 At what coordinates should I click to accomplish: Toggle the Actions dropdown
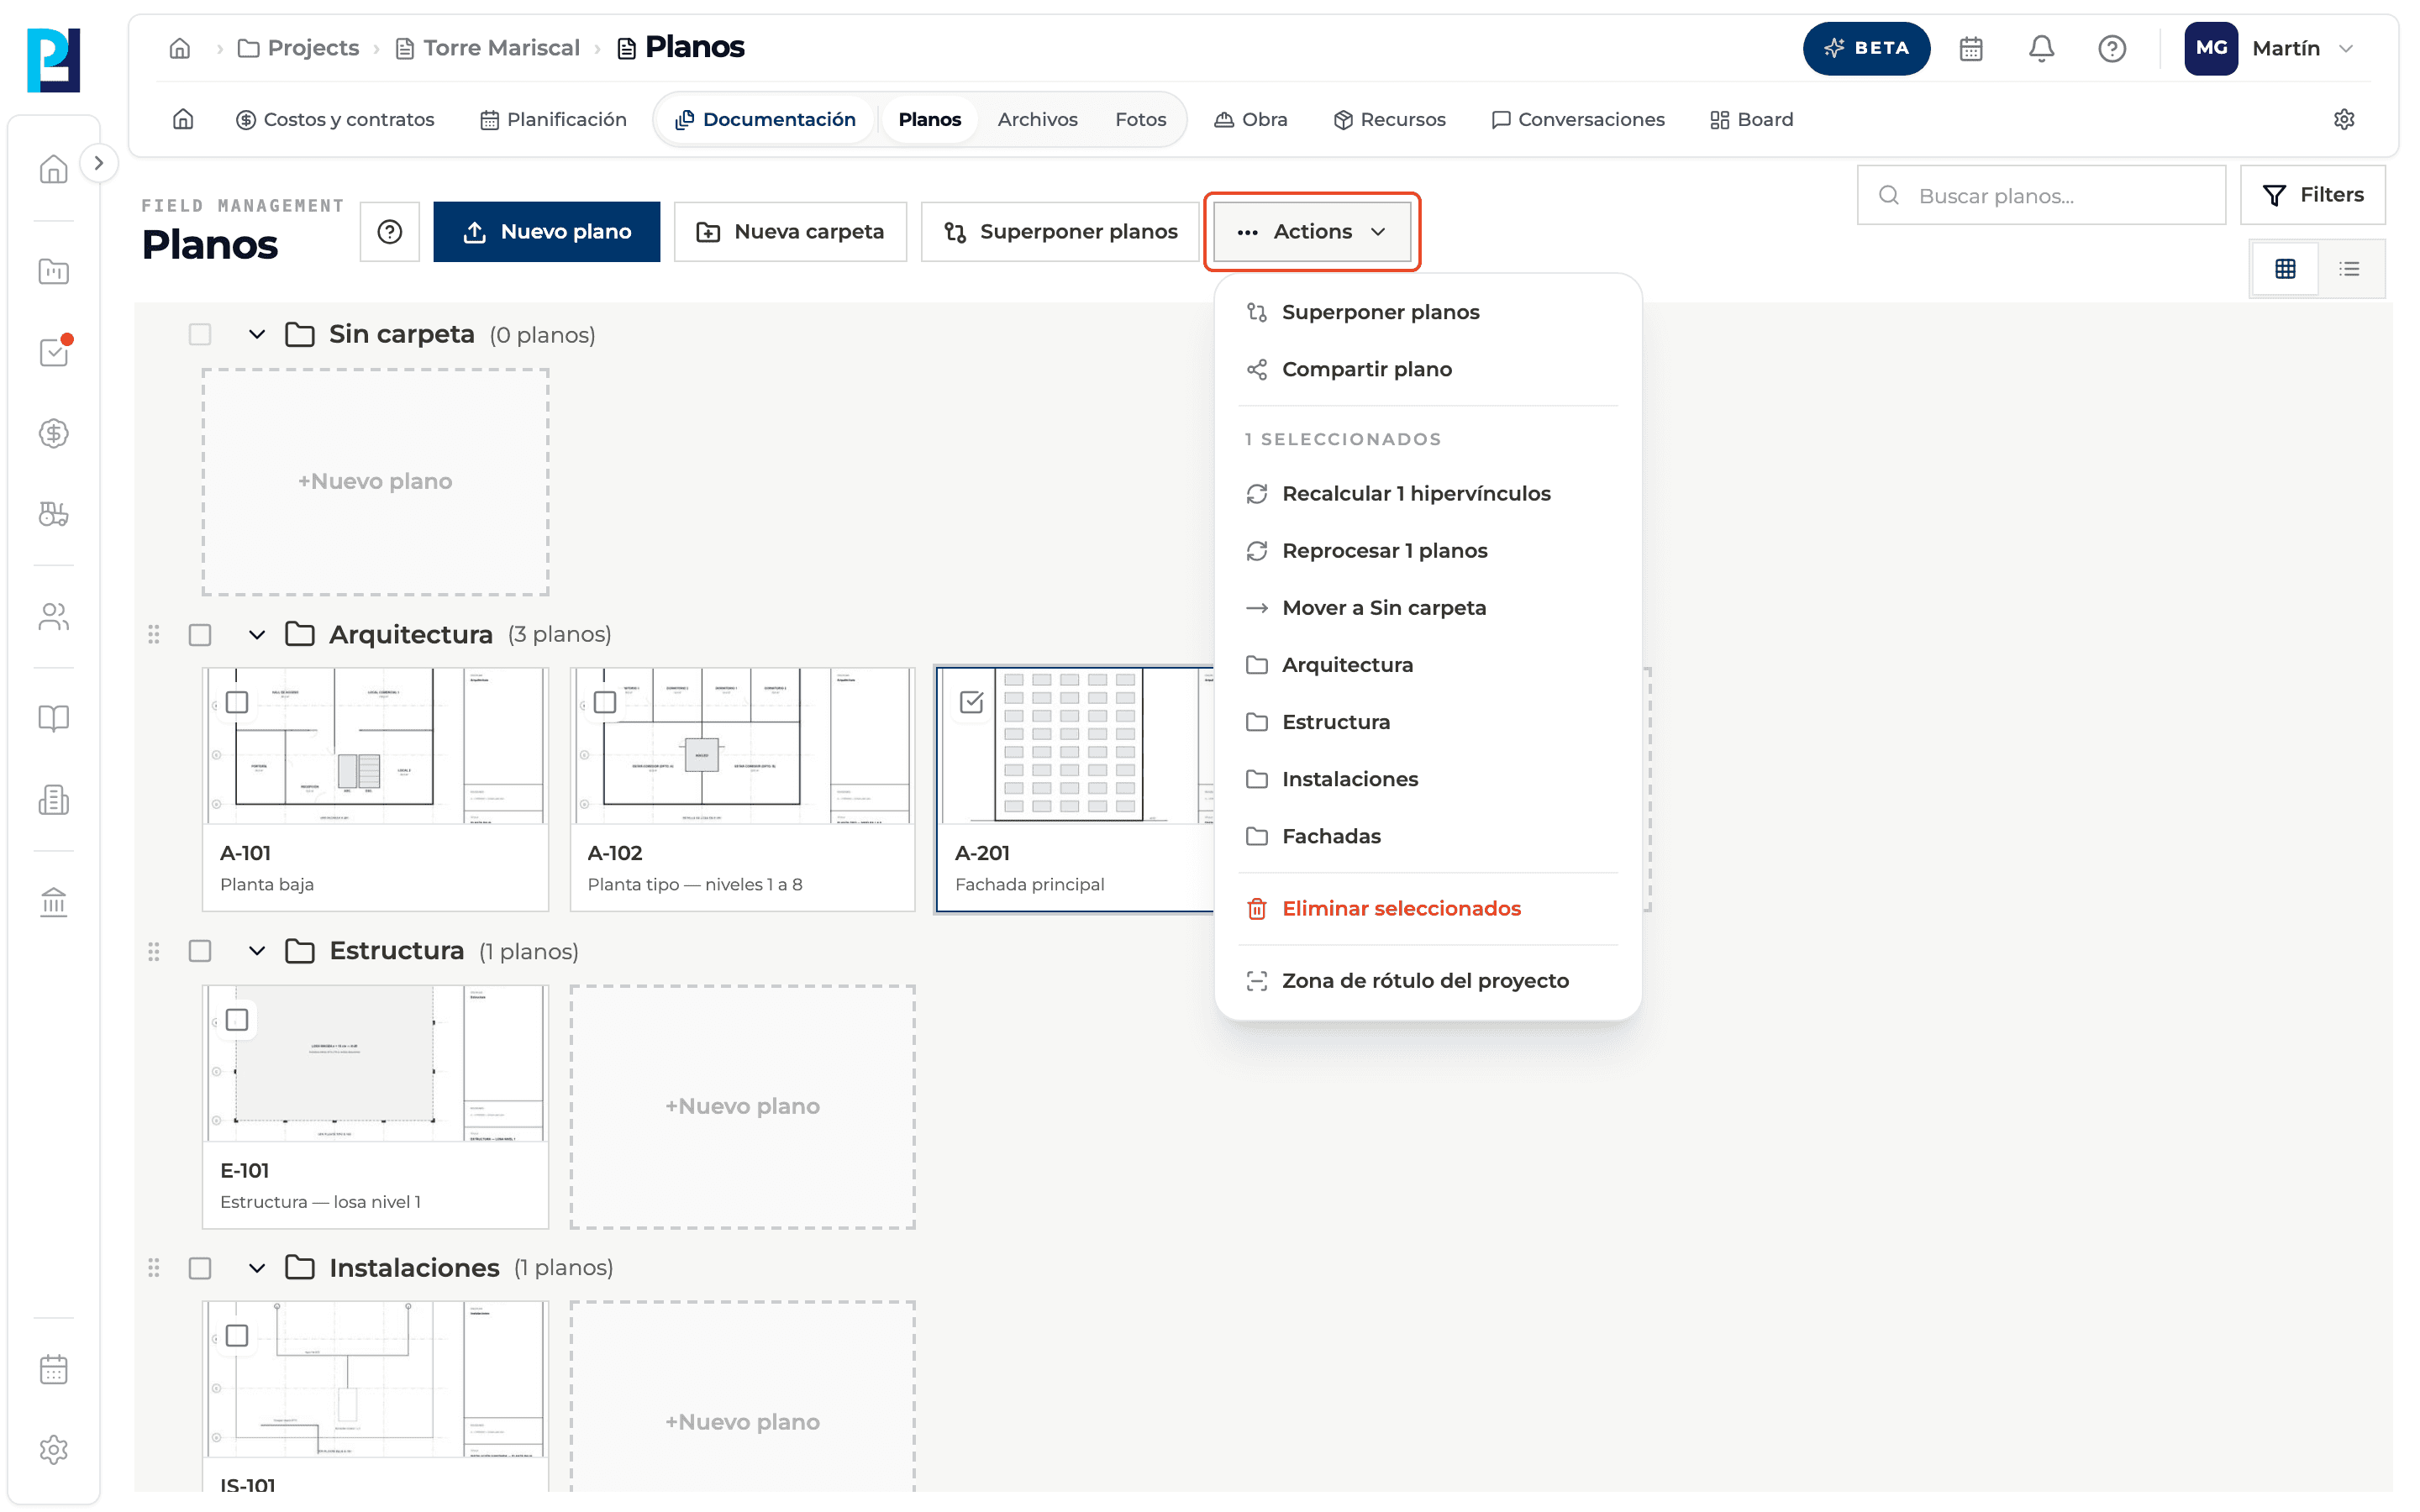coord(1312,231)
